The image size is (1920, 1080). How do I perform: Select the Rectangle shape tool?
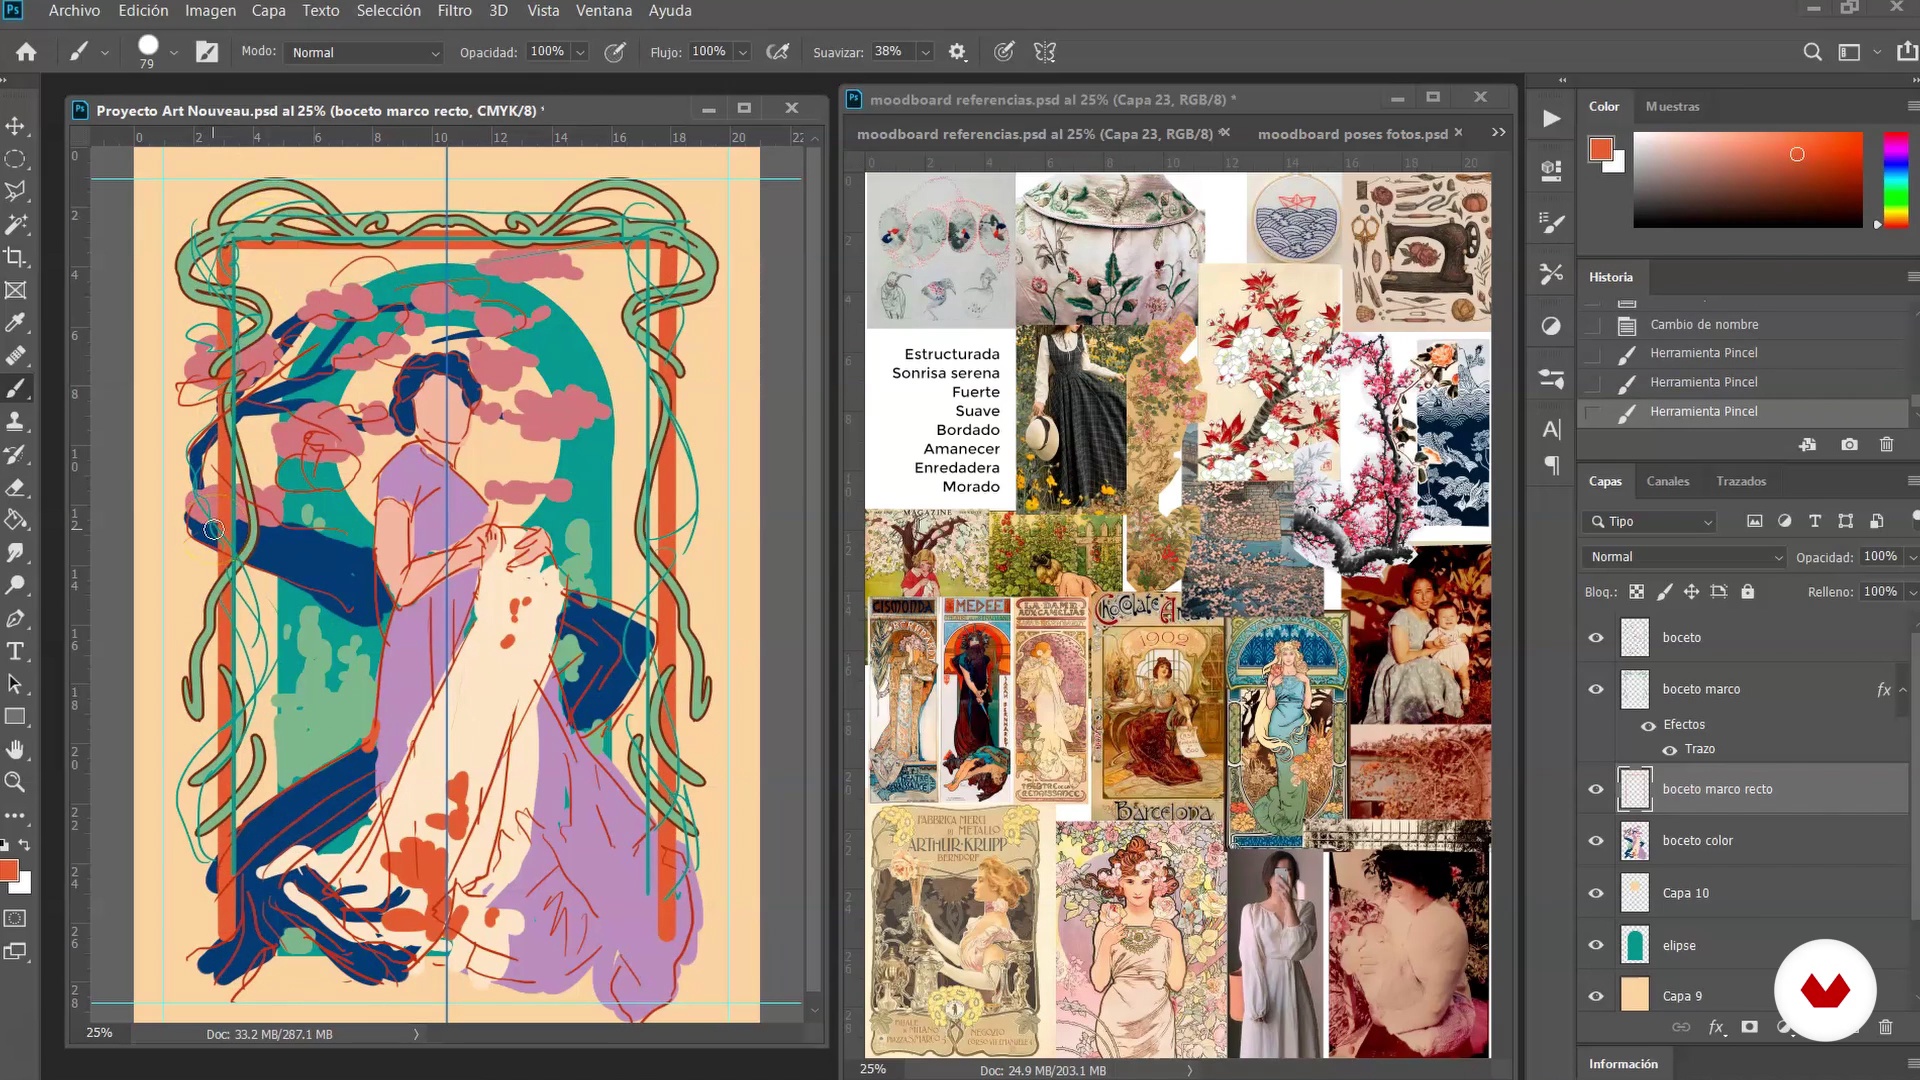pos(16,717)
